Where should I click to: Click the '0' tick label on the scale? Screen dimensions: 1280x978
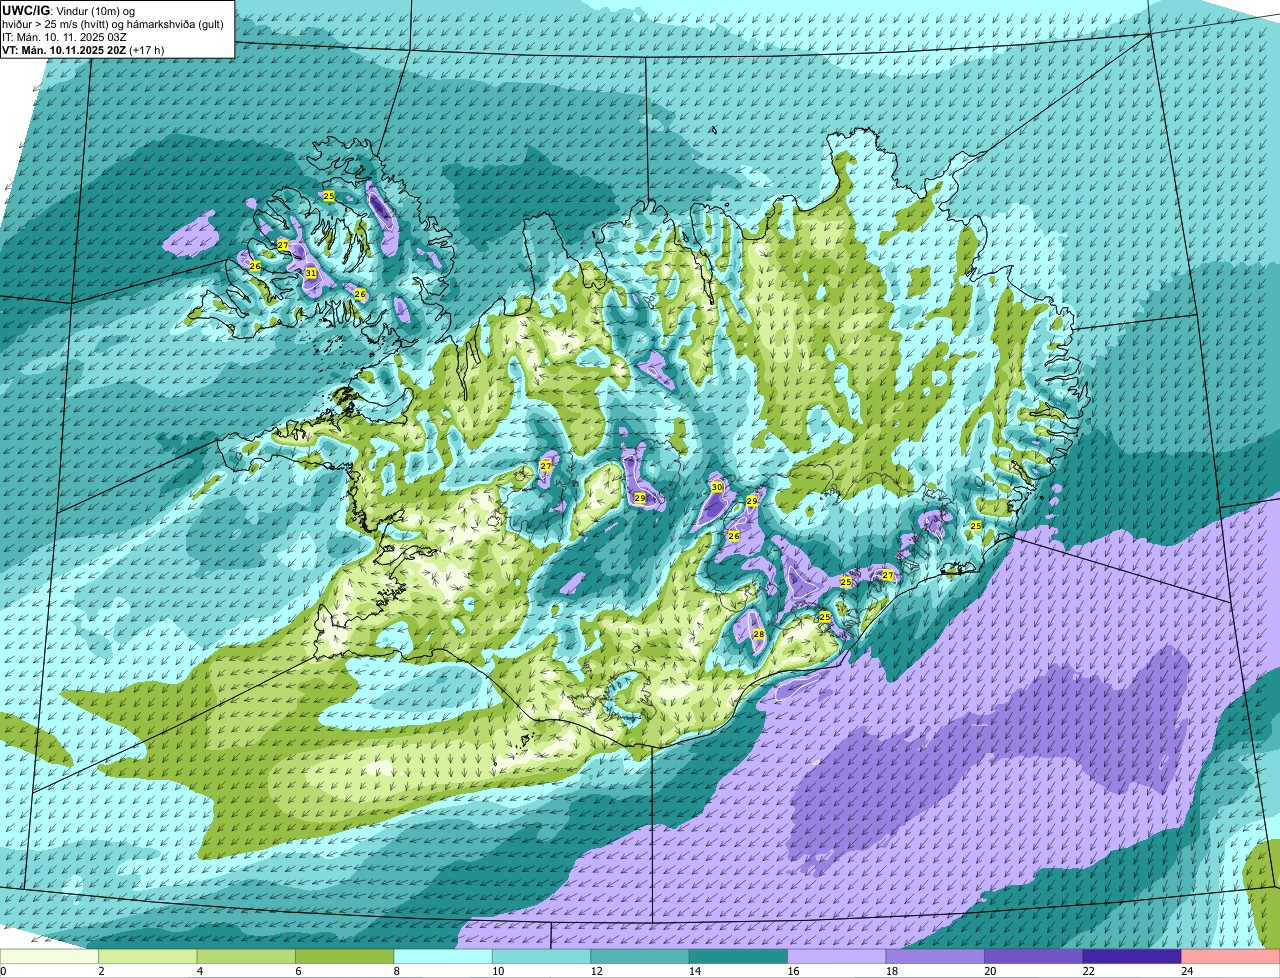(x=3, y=971)
